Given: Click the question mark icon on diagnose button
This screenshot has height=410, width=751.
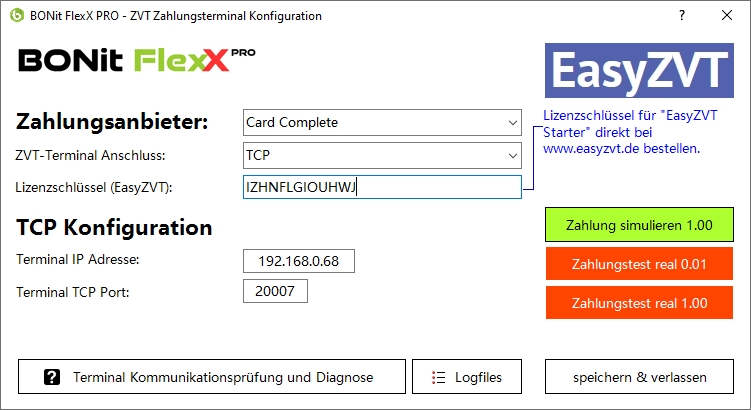Looking at the screenshot, I should (x=52, y=377).
